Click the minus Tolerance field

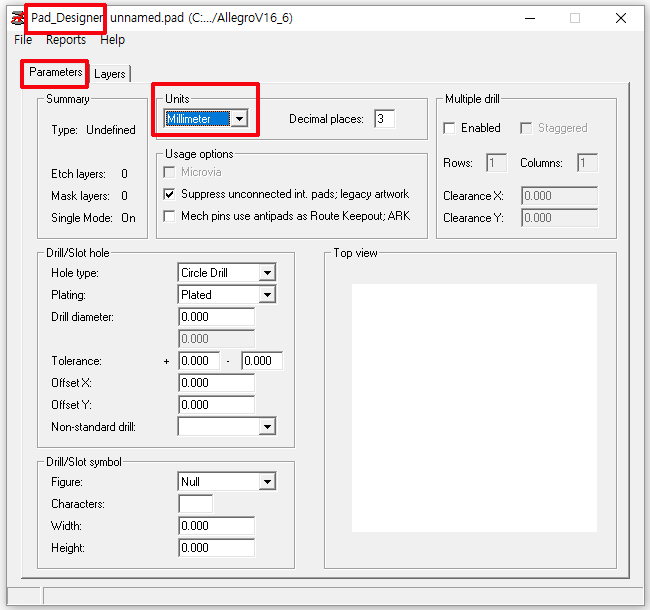point(262,361)
